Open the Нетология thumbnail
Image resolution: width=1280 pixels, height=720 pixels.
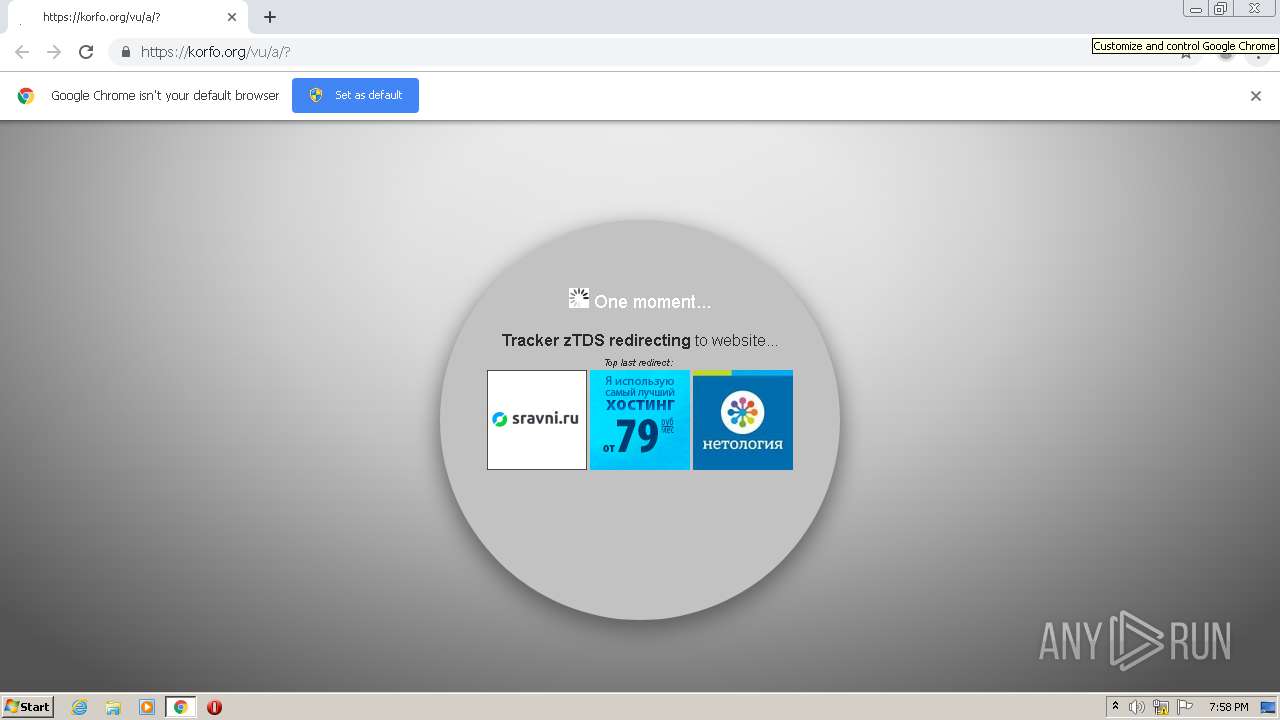[x=743, y=420]
